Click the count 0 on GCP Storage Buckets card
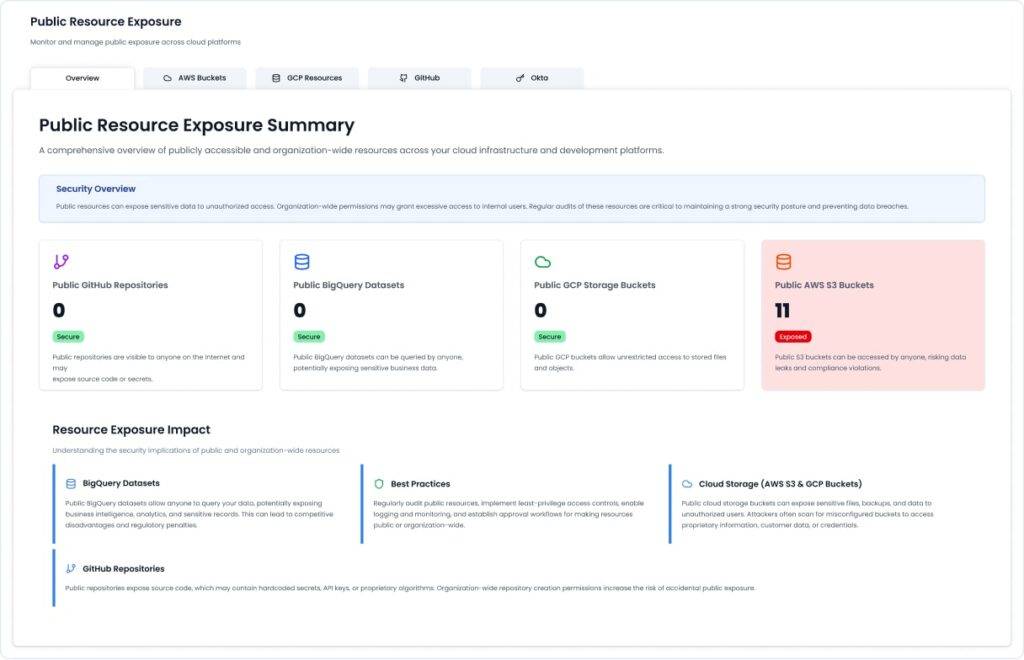This screenshot has height=660, width=1024. pos(541,311)
